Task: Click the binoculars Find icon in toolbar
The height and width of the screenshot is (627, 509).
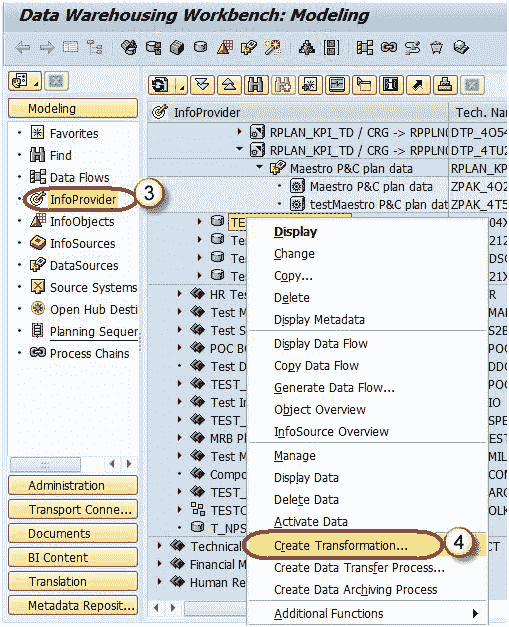Action: (255, 85)
